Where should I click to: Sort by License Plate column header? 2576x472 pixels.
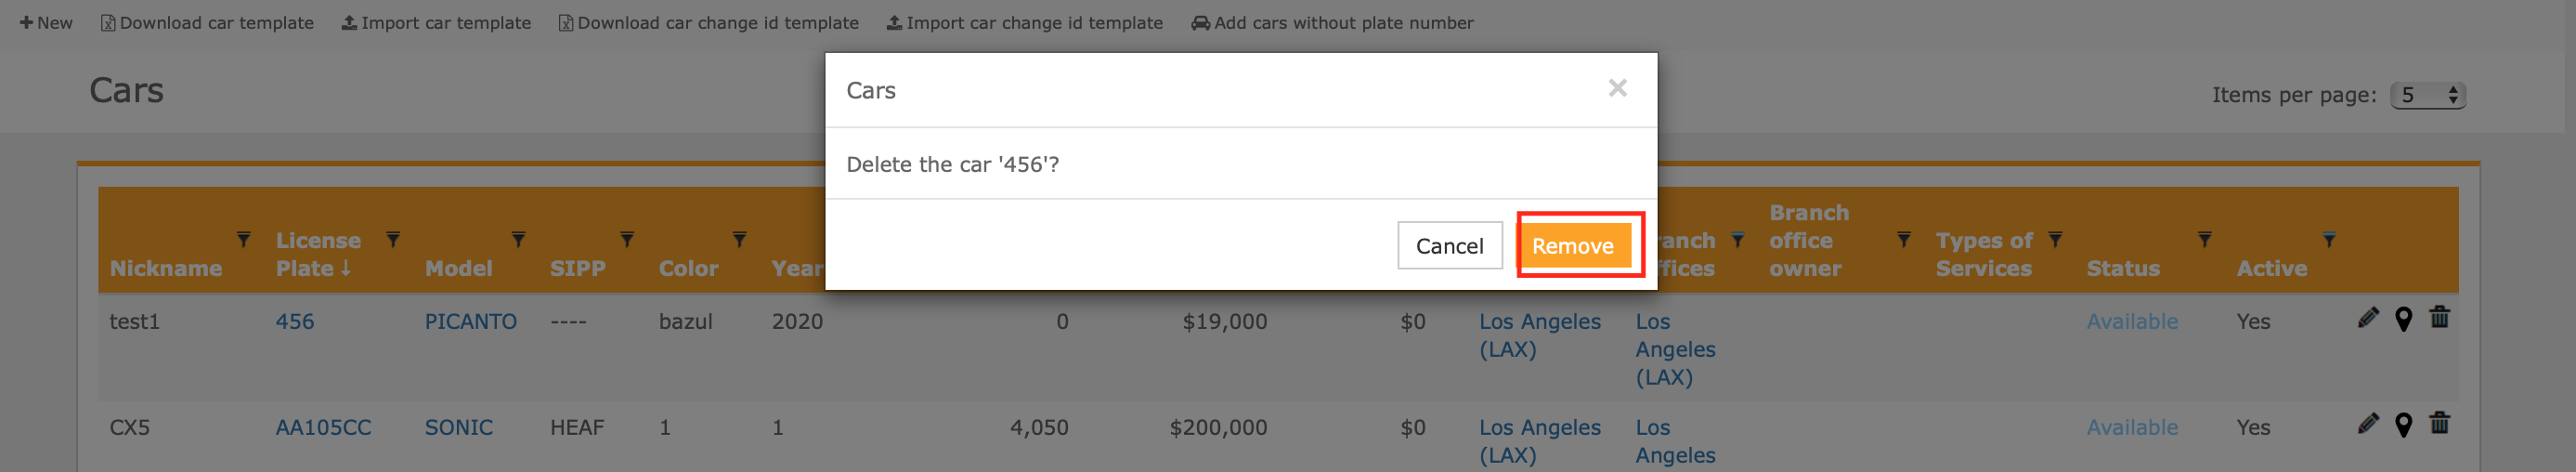click(317, 254)
